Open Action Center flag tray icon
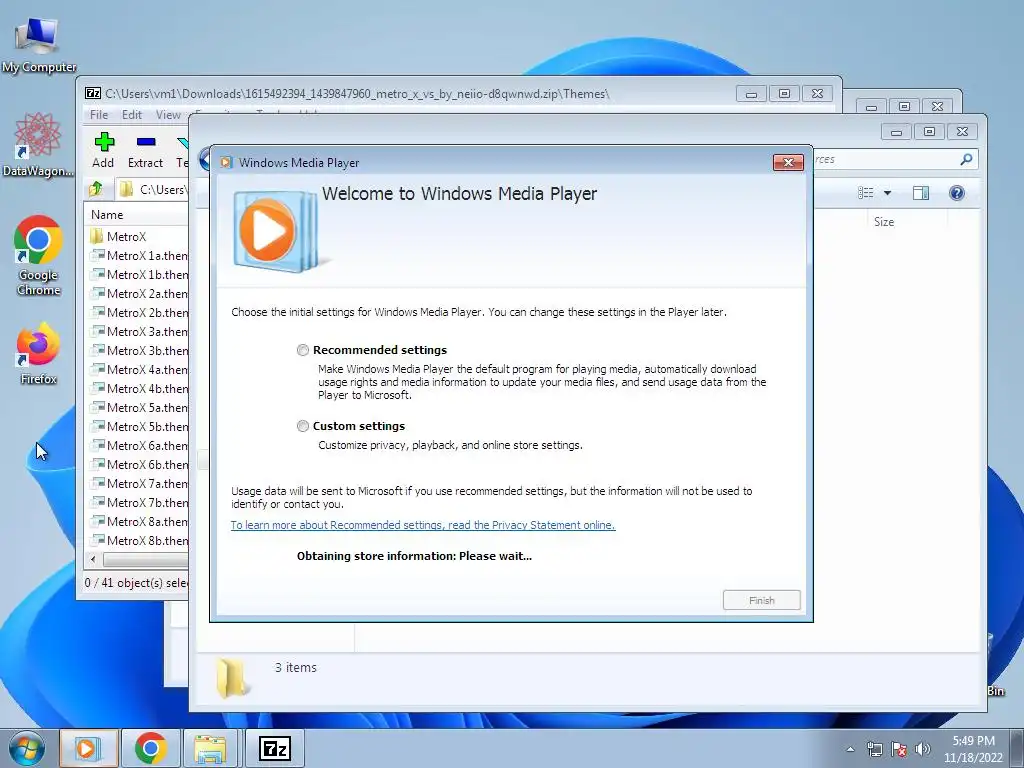This screenshot has height=768, width=1024. click(899, 749)
